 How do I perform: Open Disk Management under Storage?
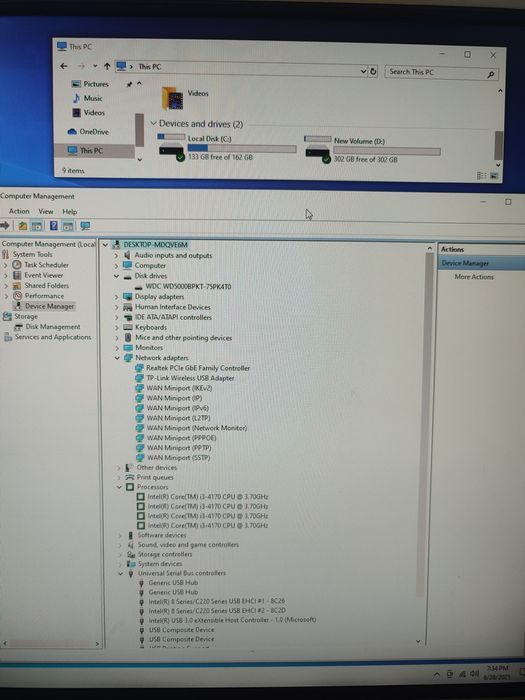point(53,326)
